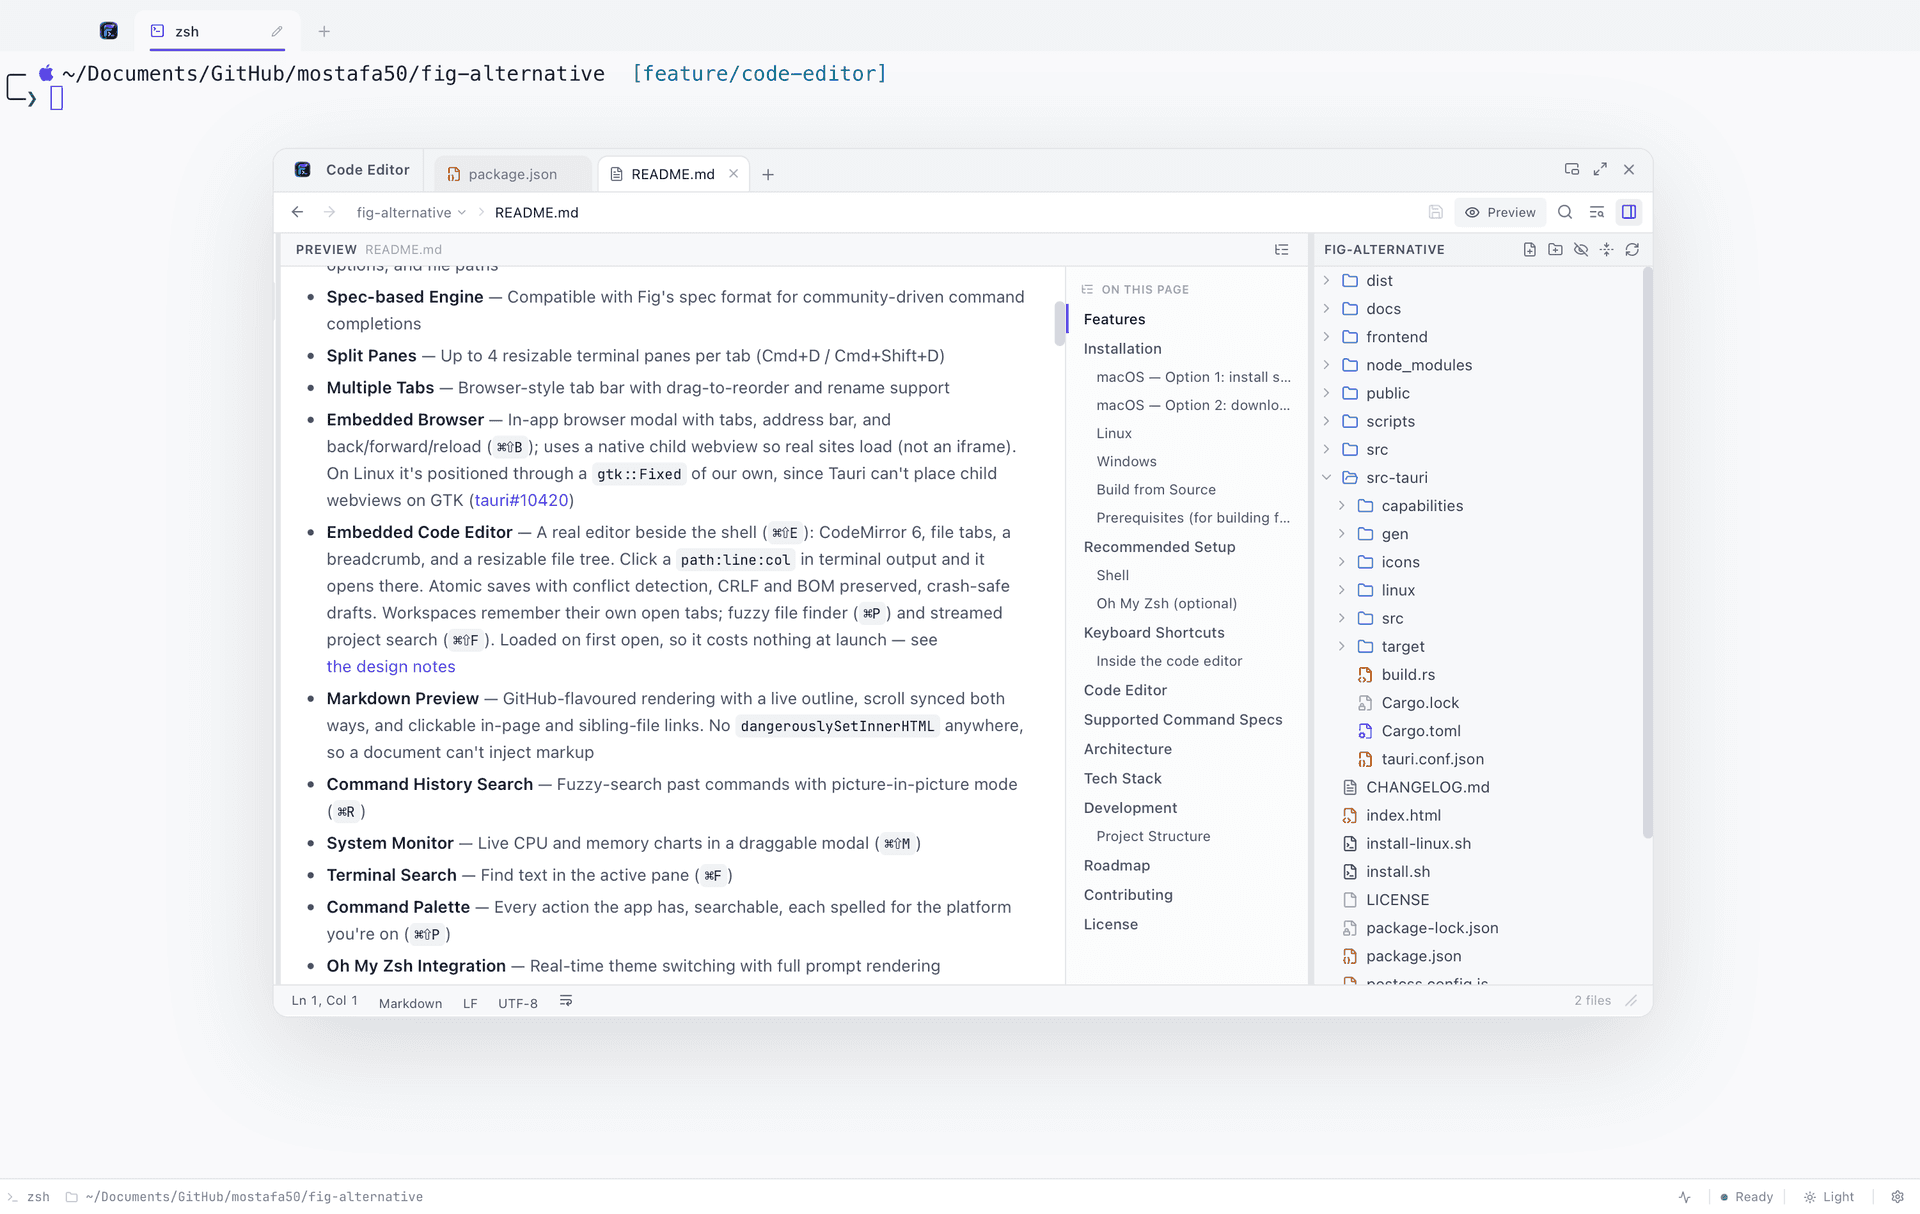Switch to the package.json tab
Image resolution: width=1920 pixels, height=1214 pixels.
click(512, 174)
